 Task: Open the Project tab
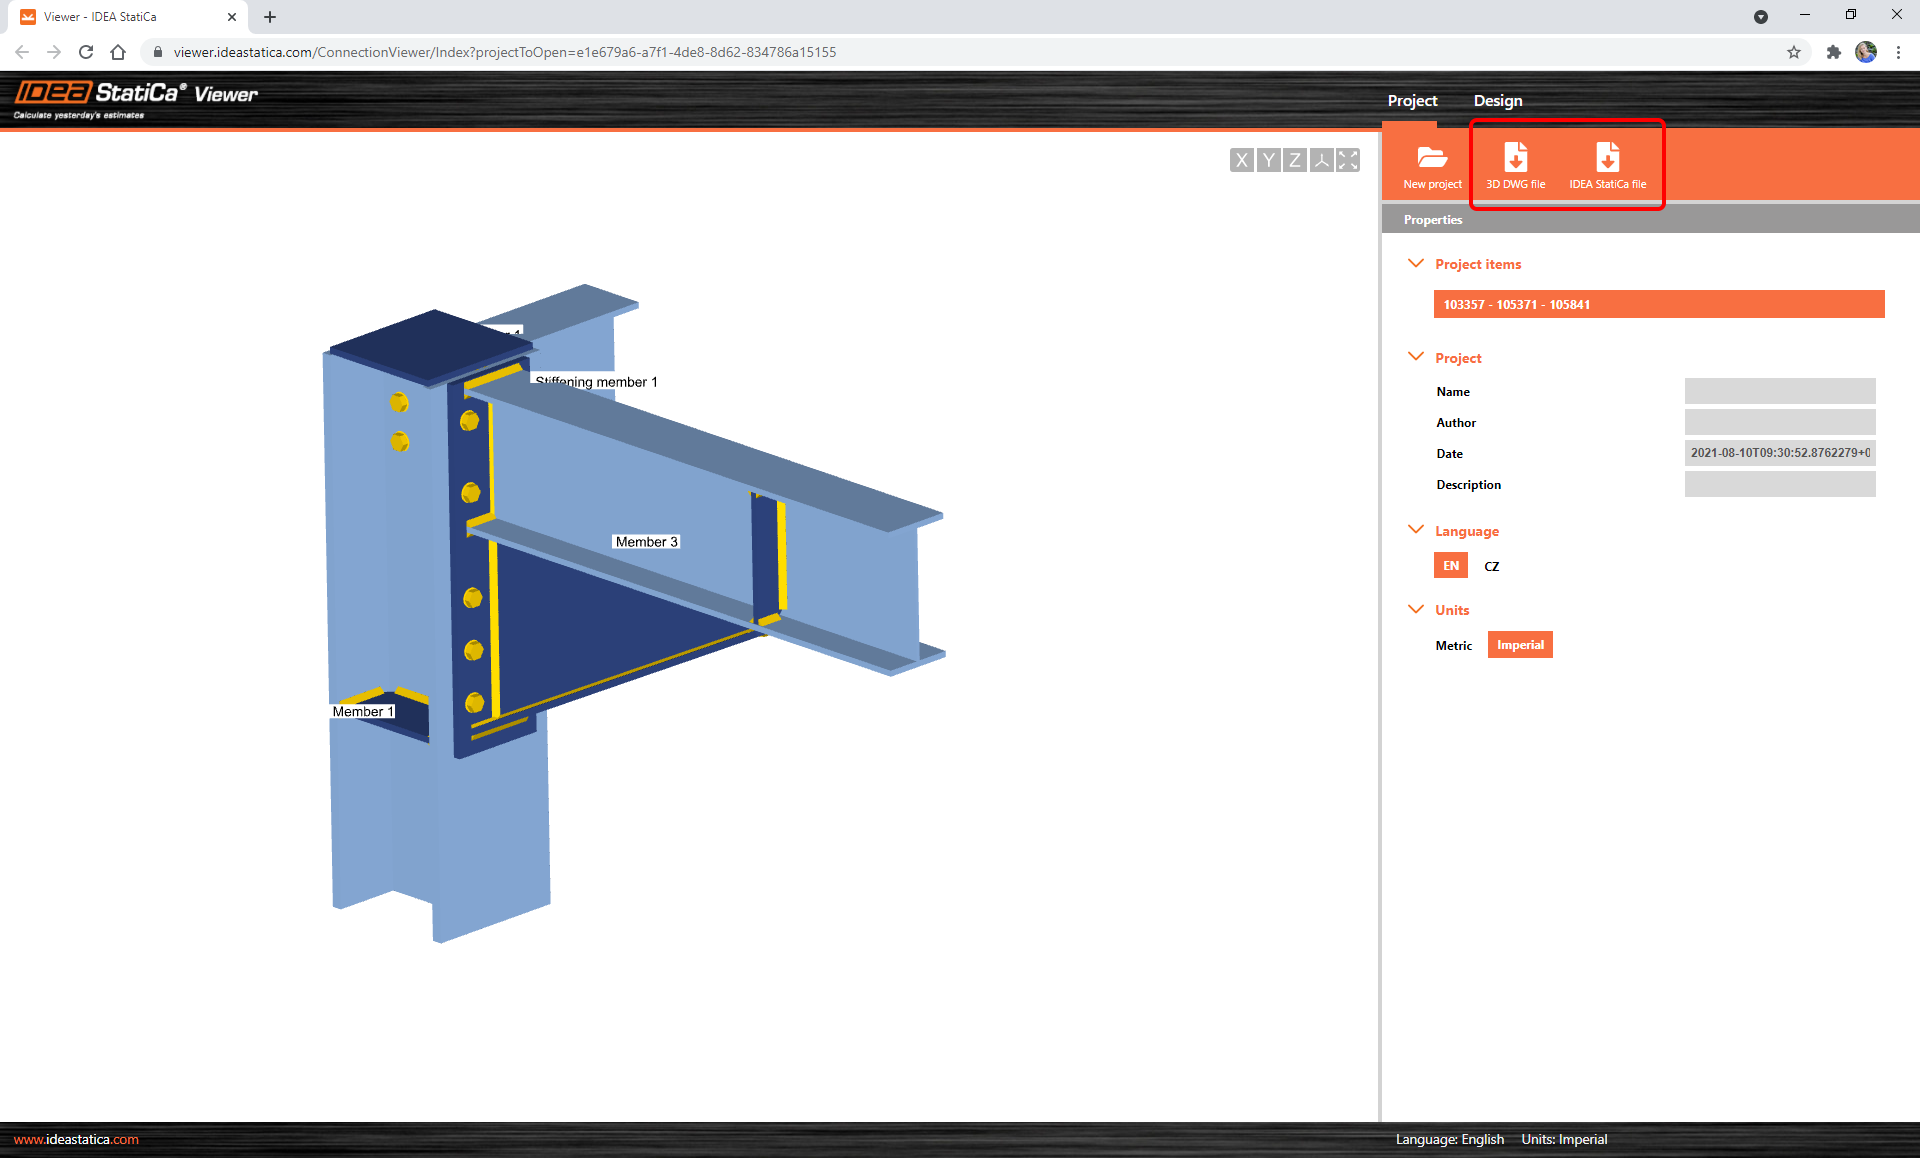coord(1412,101)
